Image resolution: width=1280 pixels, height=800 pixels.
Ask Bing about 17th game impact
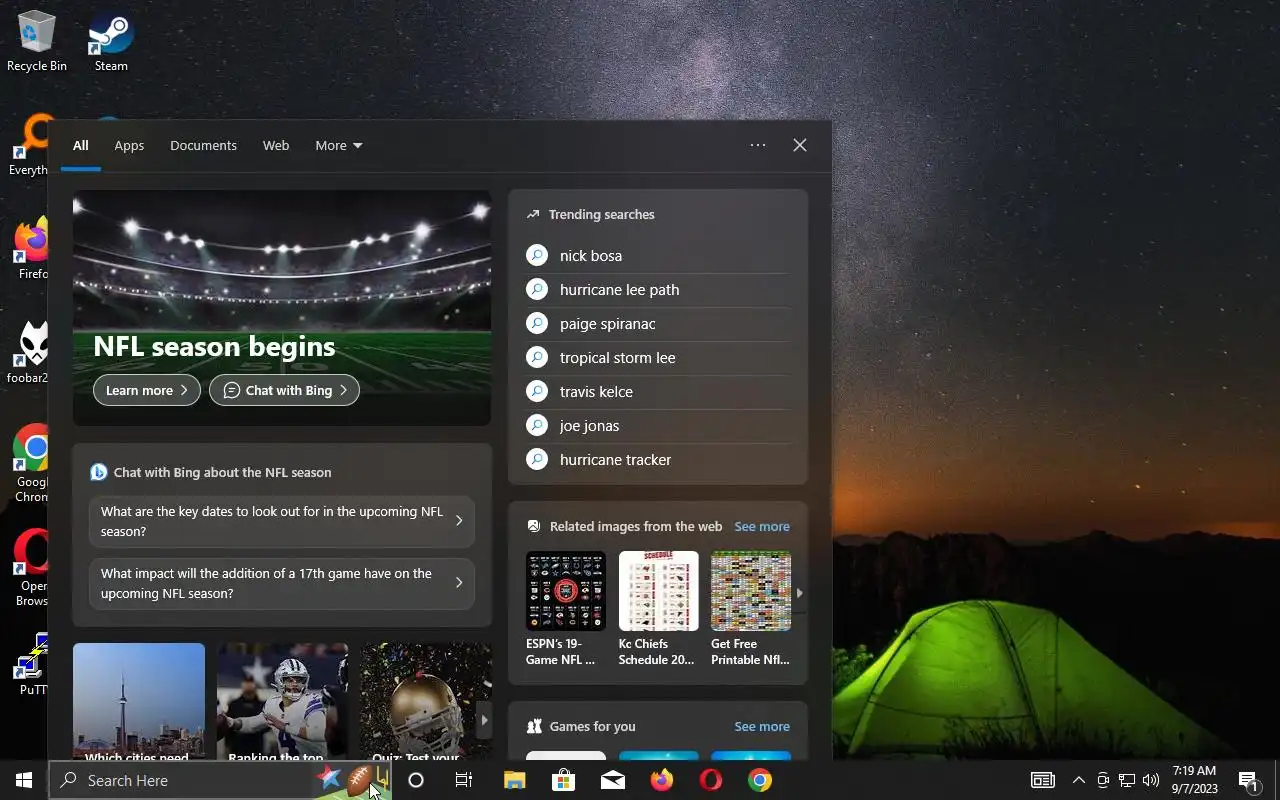(x=282, y=583)
